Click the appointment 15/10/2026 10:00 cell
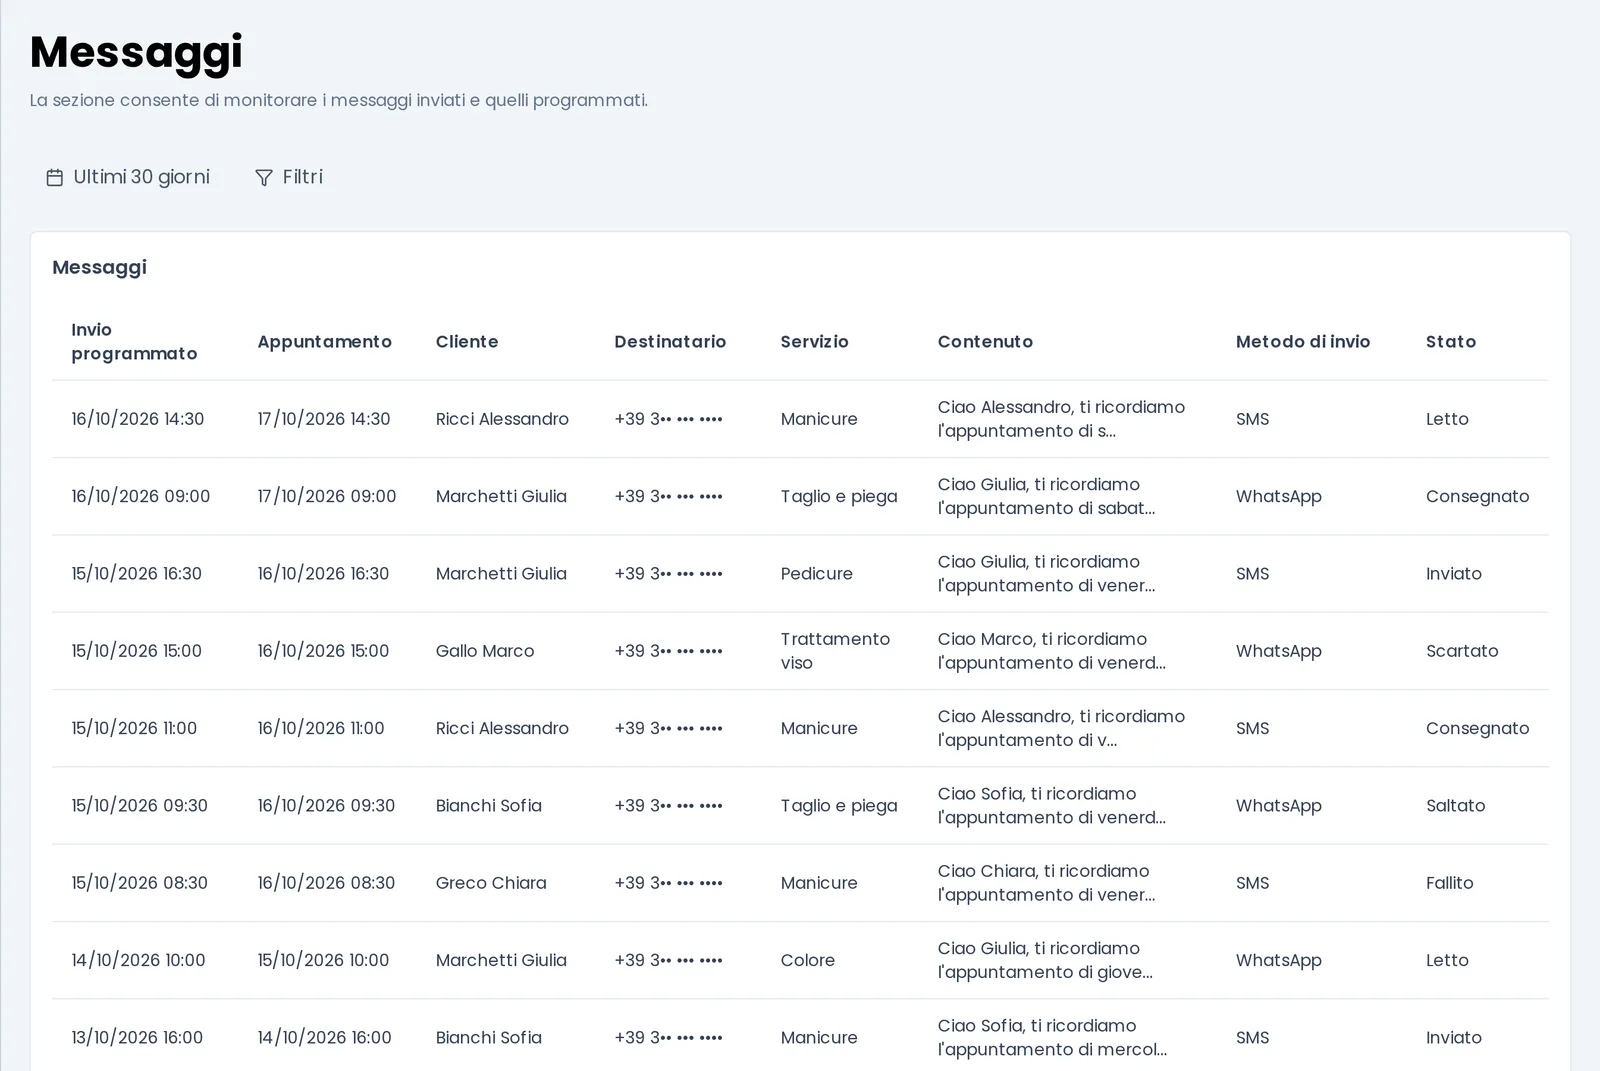Viewport: 1600px width, 1071px height. tap(323, 960)
